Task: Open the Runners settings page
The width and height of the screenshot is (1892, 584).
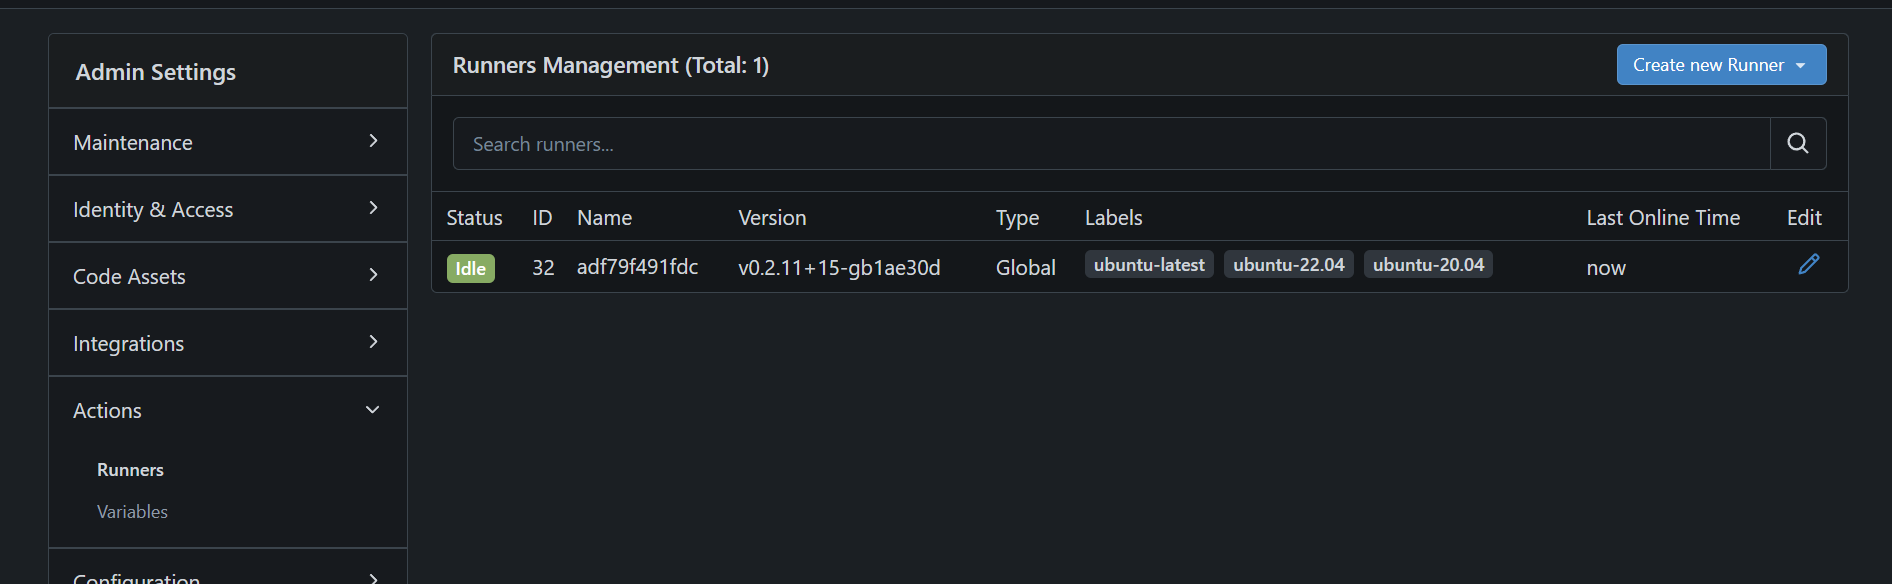Action: [130, 470]
